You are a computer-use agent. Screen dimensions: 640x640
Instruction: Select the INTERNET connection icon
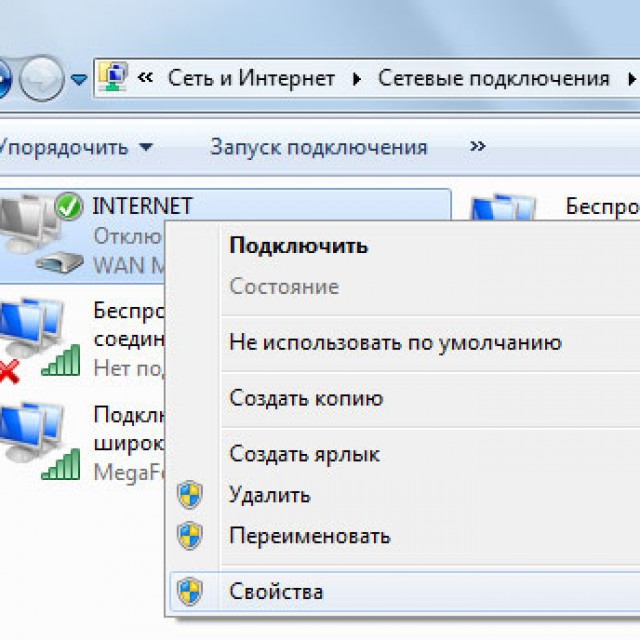coord(42,233)
